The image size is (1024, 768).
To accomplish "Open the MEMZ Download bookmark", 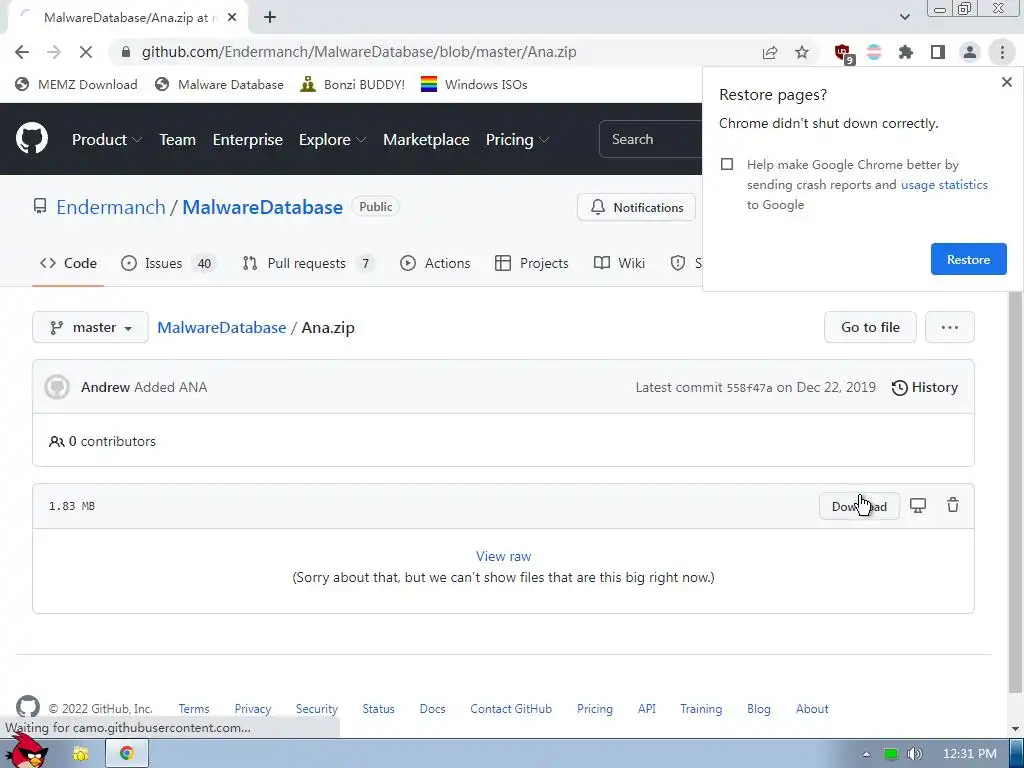I will [x=76, y=84].
